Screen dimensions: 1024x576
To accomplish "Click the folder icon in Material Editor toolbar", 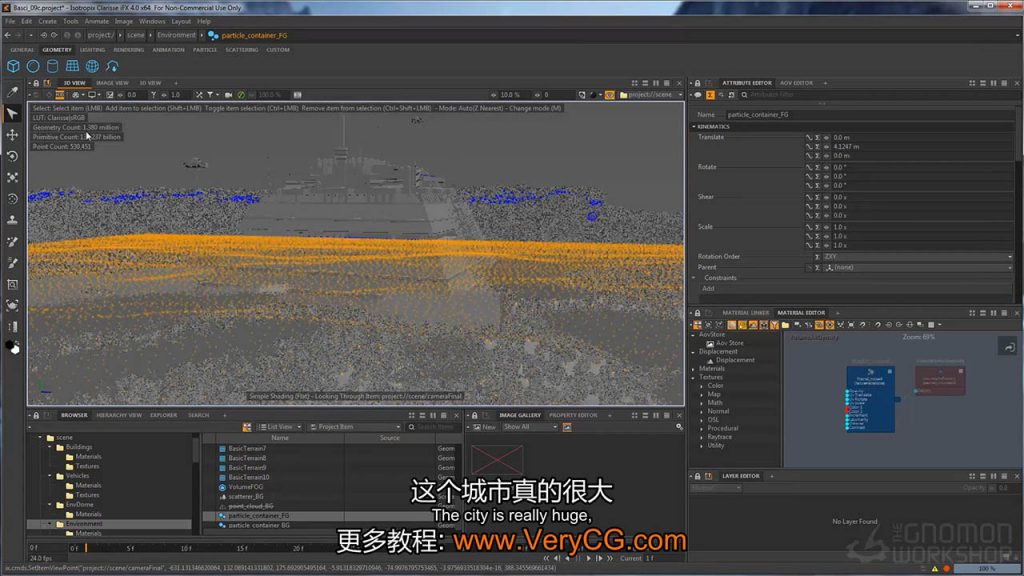I will coord(785,325).
